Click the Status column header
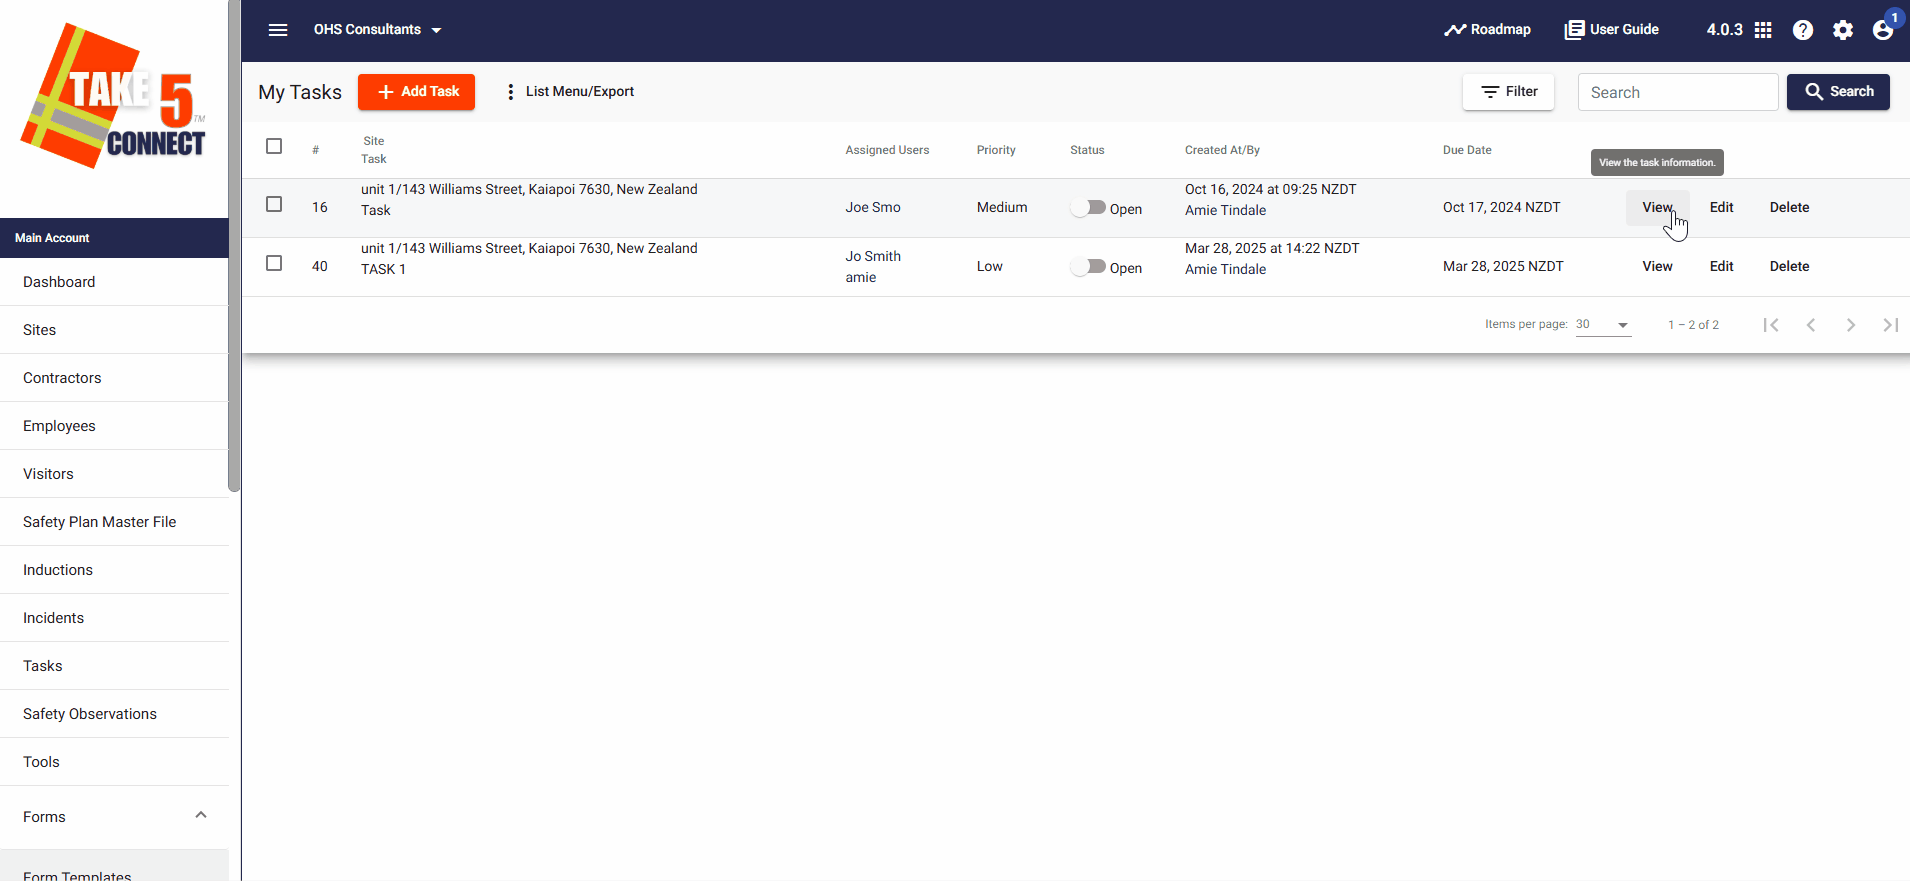Screen dimensions: 1910x881 click(x=1087, y=150)
